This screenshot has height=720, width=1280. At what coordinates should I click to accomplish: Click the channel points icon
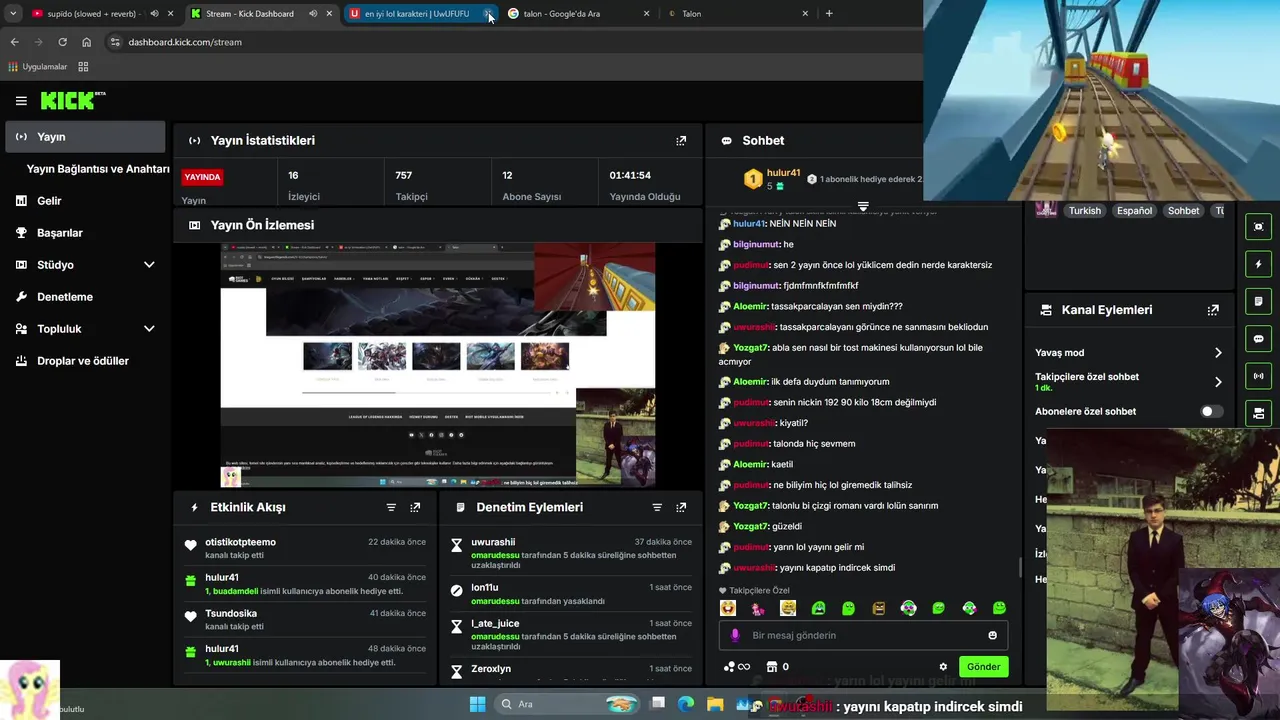pos(729,667)
